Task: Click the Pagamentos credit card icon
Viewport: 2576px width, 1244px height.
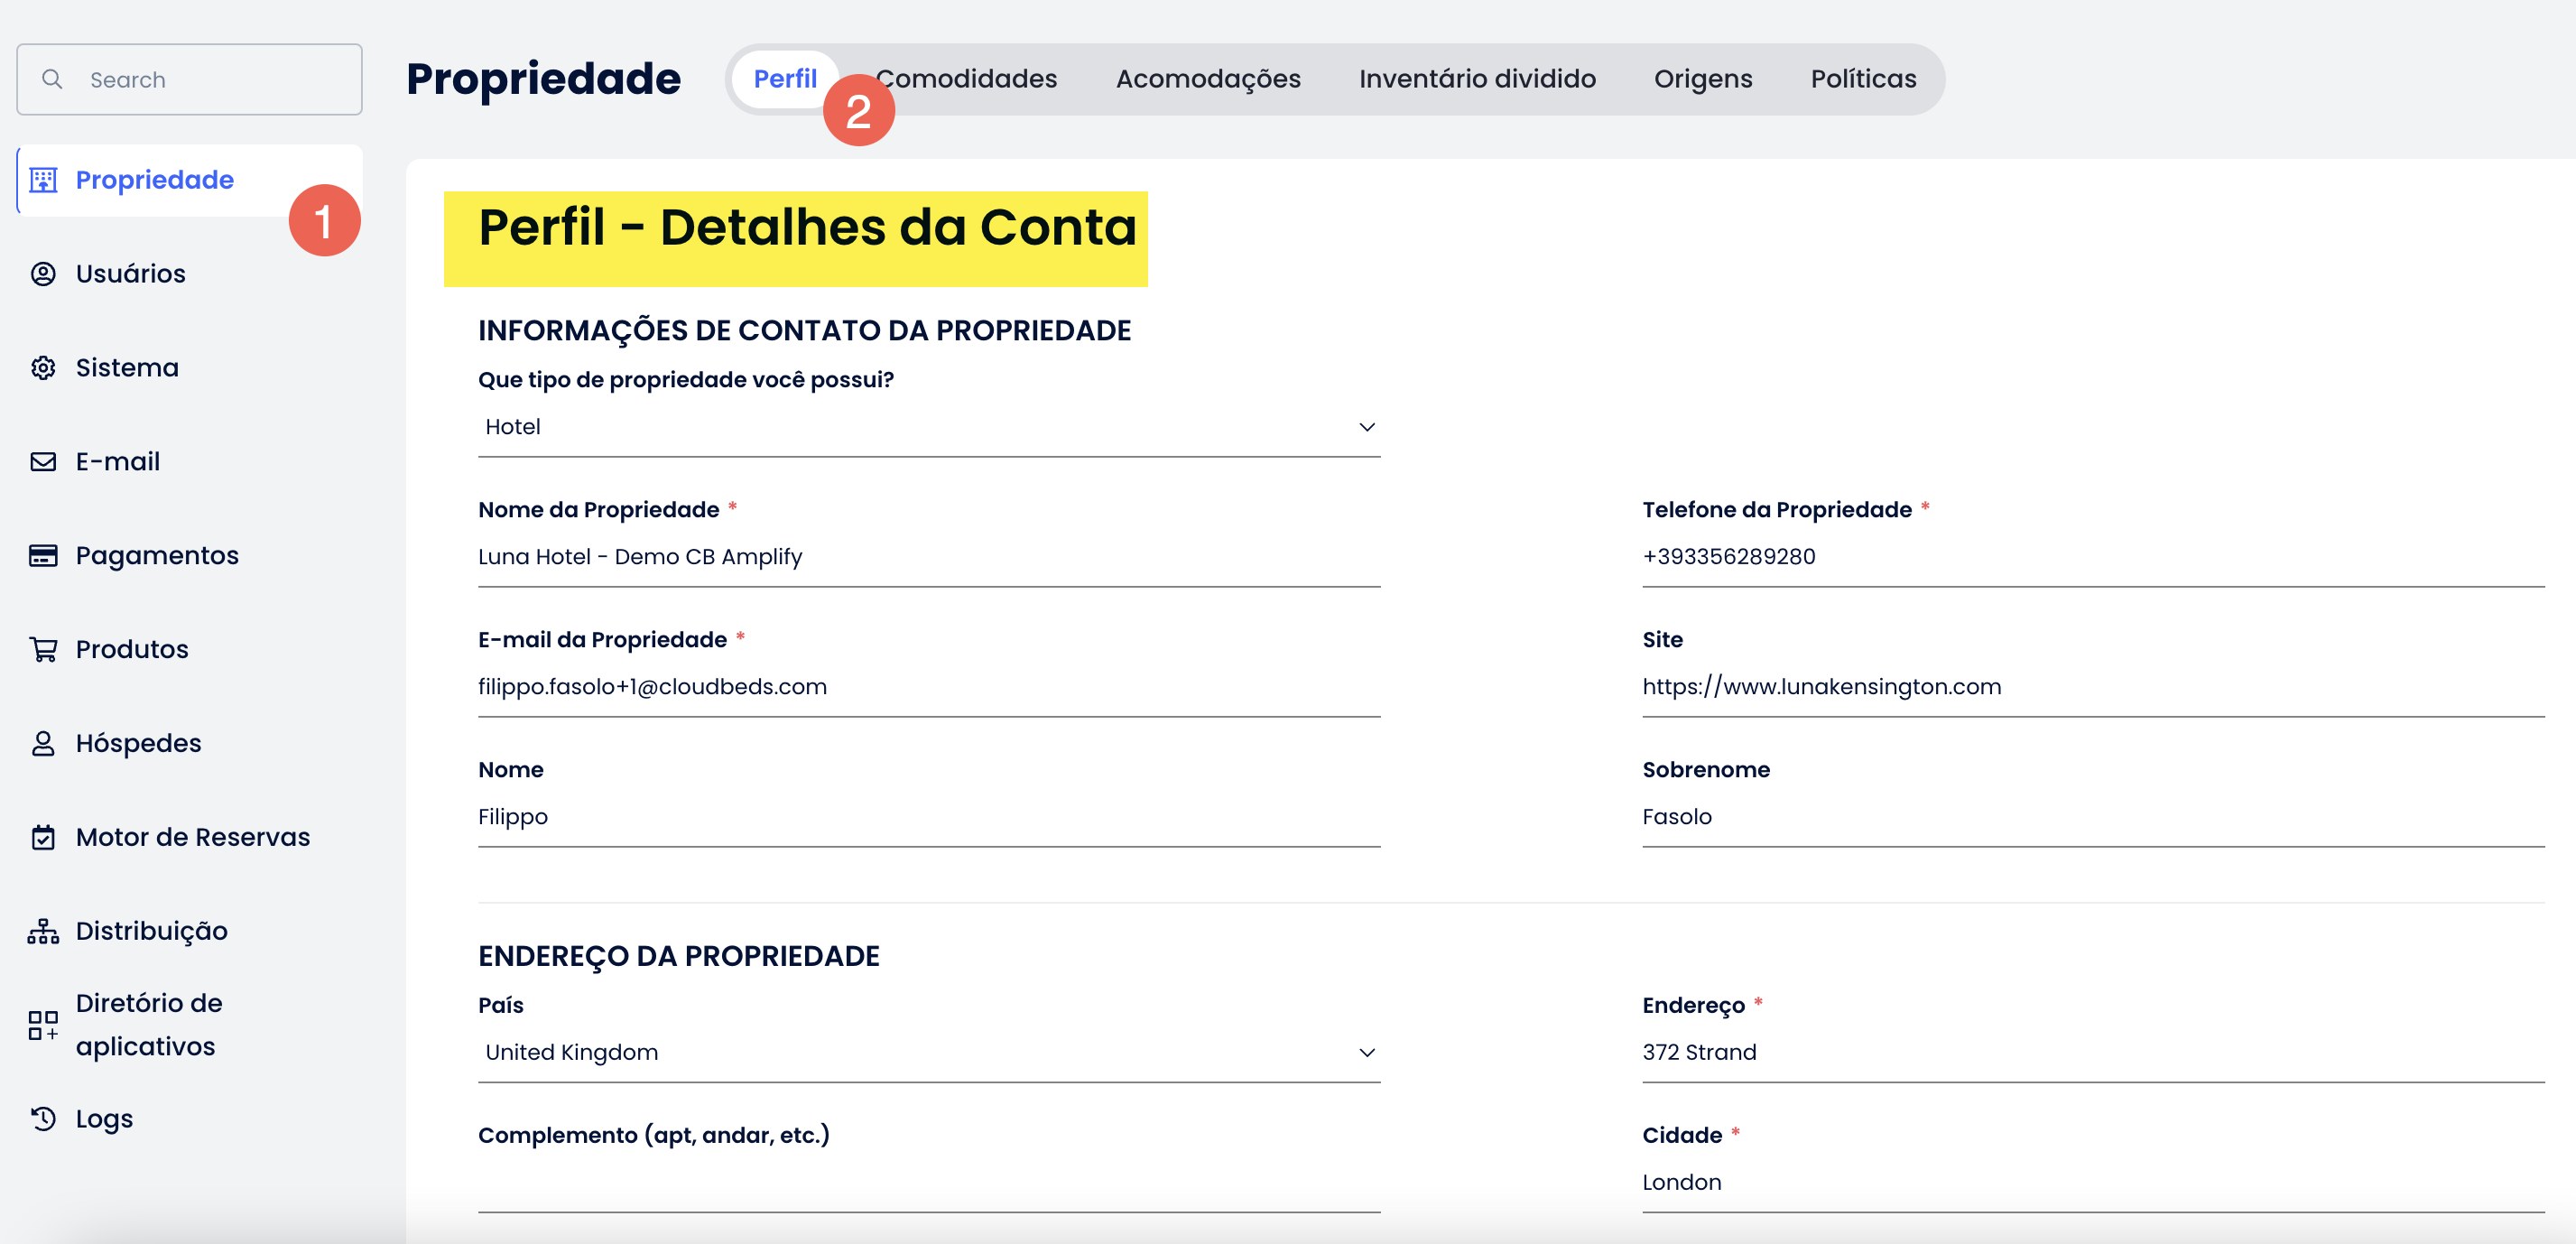Action: [43, 556]
